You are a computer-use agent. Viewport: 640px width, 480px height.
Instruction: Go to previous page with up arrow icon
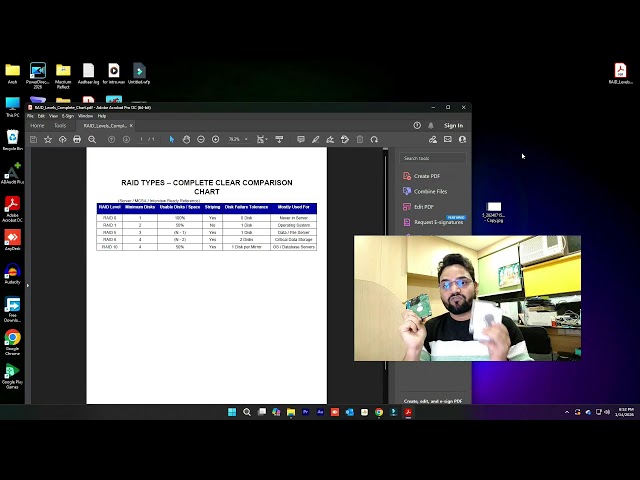[x=111, y=140]
